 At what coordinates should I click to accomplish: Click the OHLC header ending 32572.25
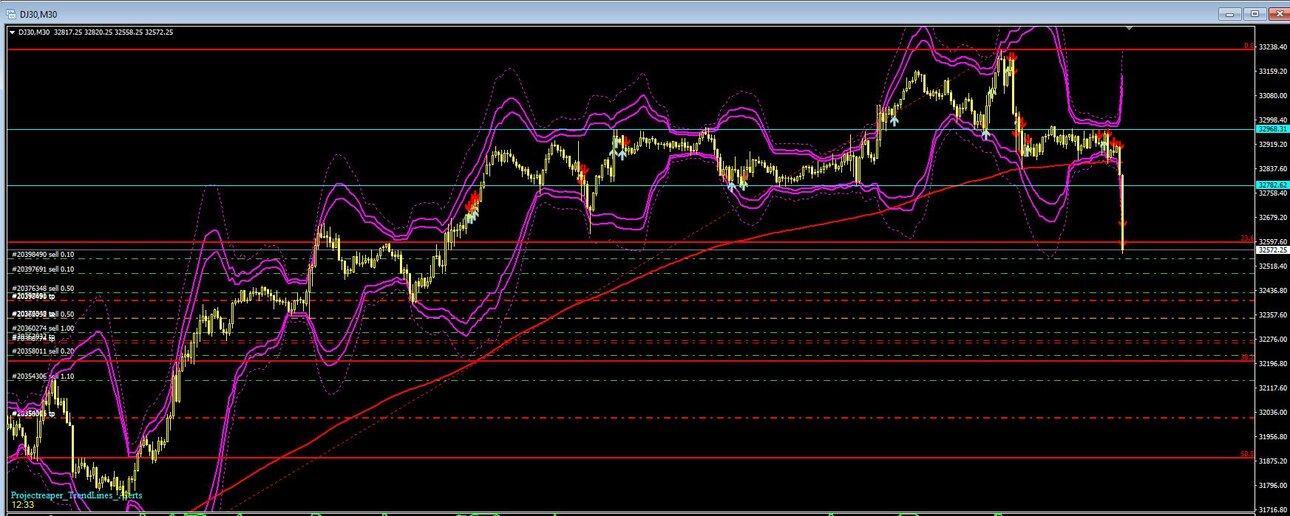pos(96,32)
